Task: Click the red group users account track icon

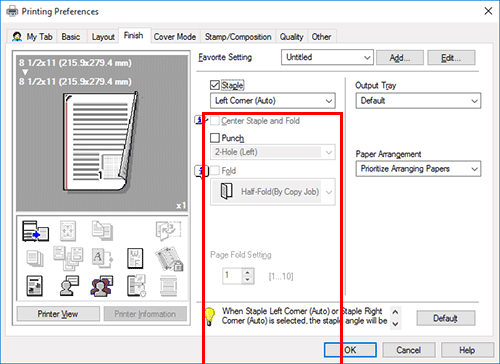Action: (102, 286)
